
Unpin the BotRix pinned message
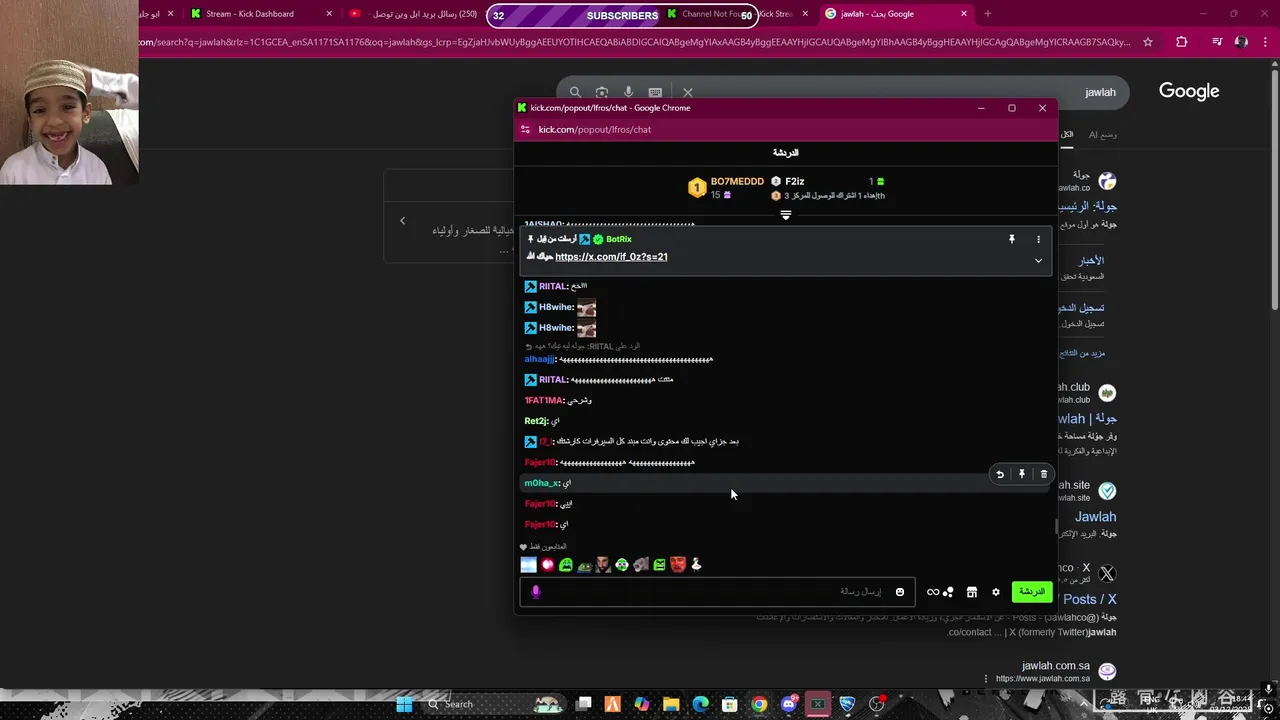click(x=1011, y=239)
